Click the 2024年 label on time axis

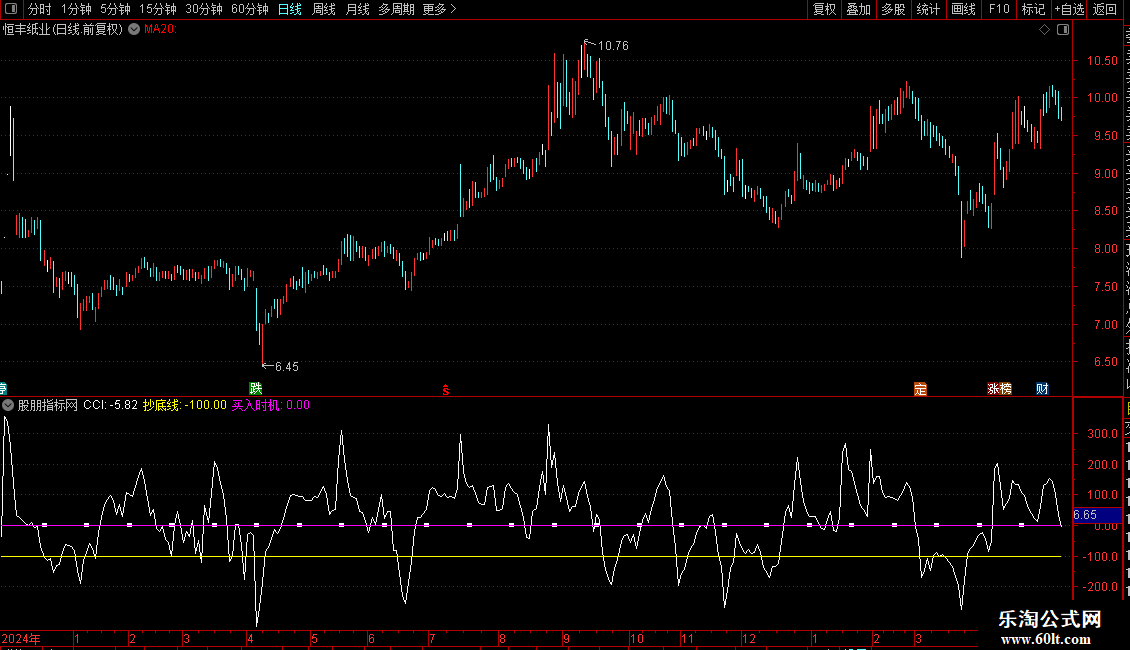click(21, 639)
